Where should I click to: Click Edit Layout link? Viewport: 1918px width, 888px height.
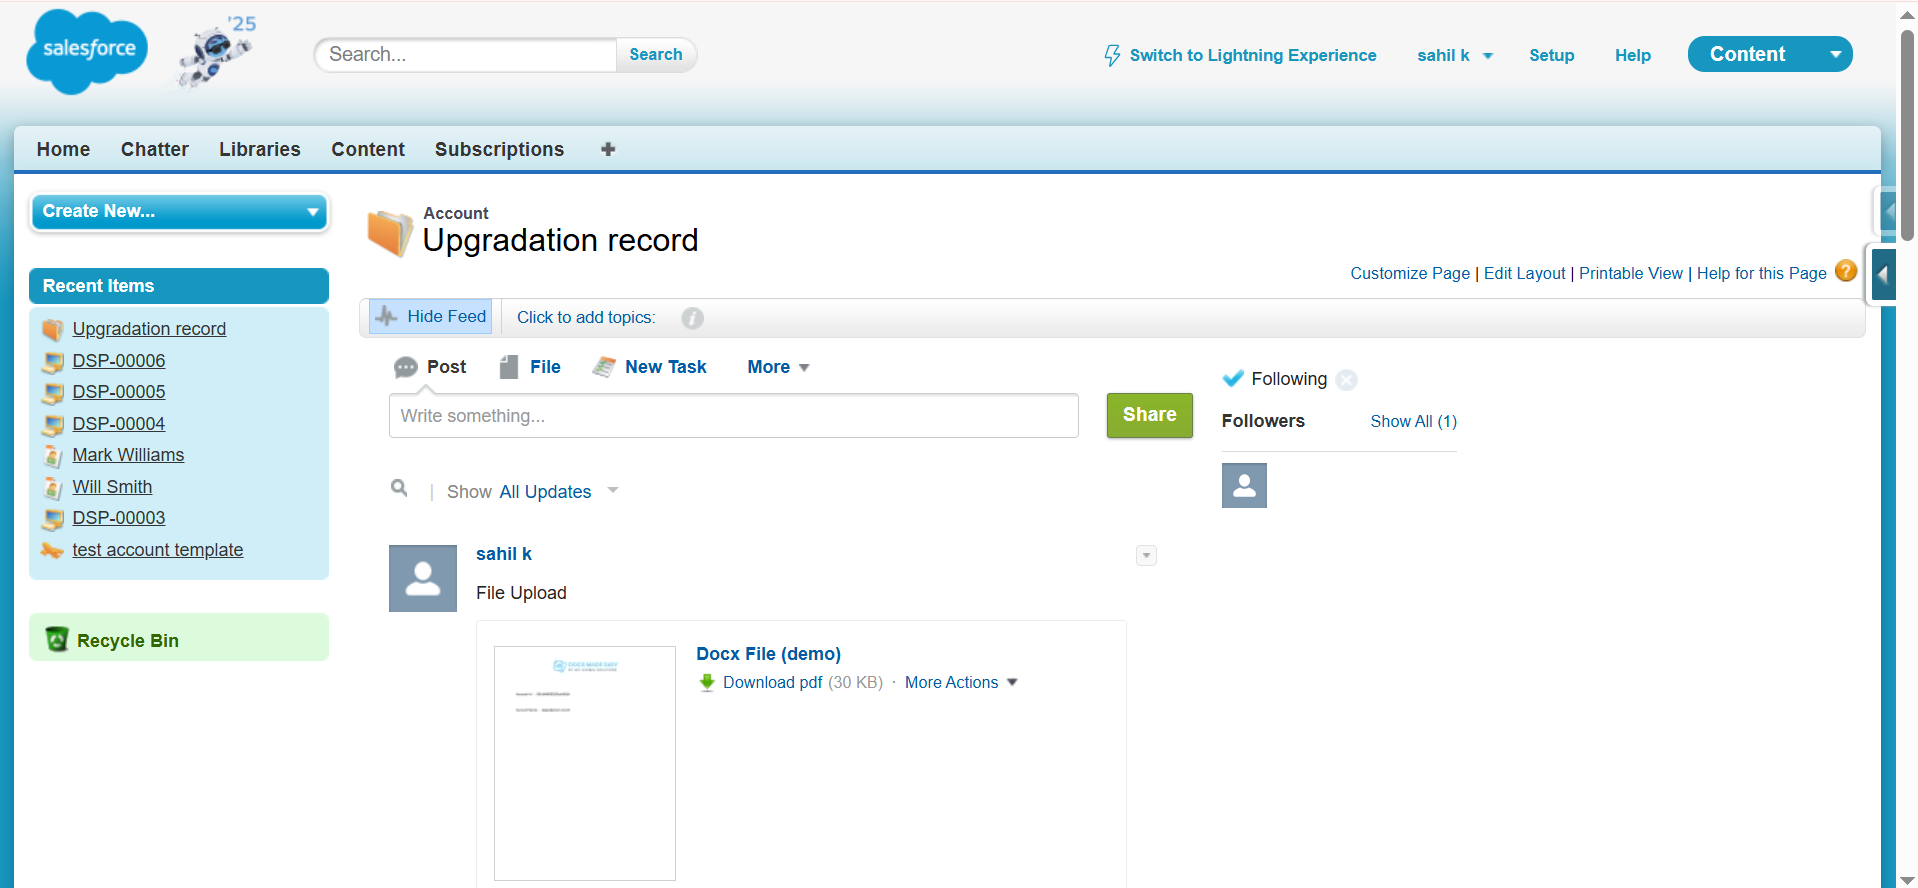(x=1525, y=273)
